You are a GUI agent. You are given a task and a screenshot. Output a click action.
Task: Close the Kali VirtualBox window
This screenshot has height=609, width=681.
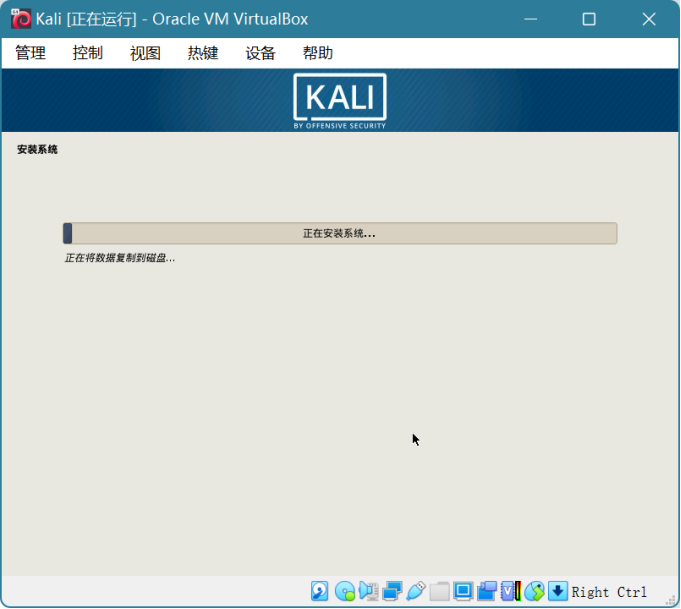click(649, 19)
